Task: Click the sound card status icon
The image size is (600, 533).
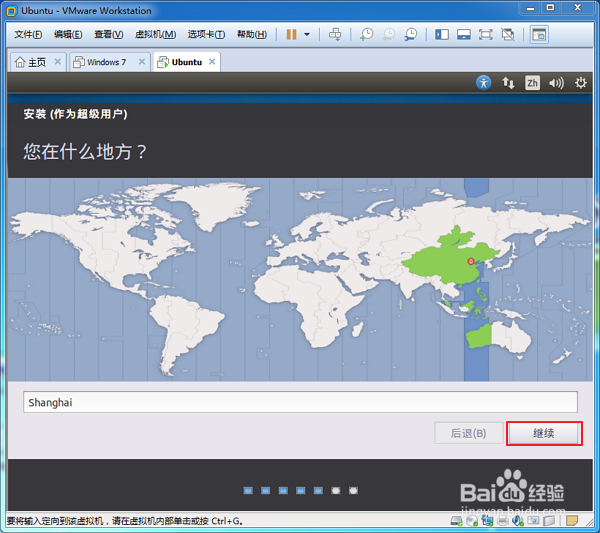Action: (x=517, y=521)
